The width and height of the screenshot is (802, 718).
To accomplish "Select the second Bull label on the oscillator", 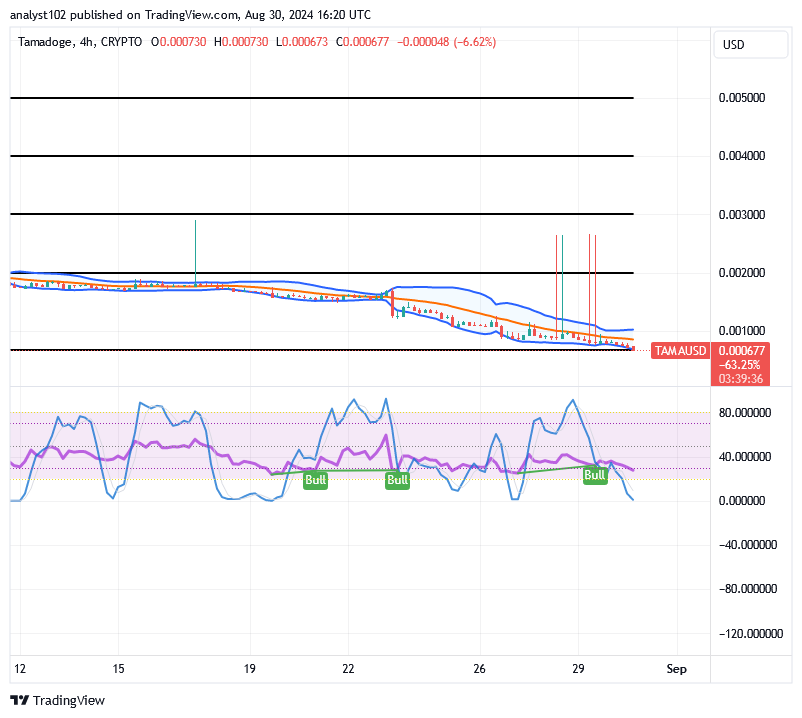I will tap(397, 480).
